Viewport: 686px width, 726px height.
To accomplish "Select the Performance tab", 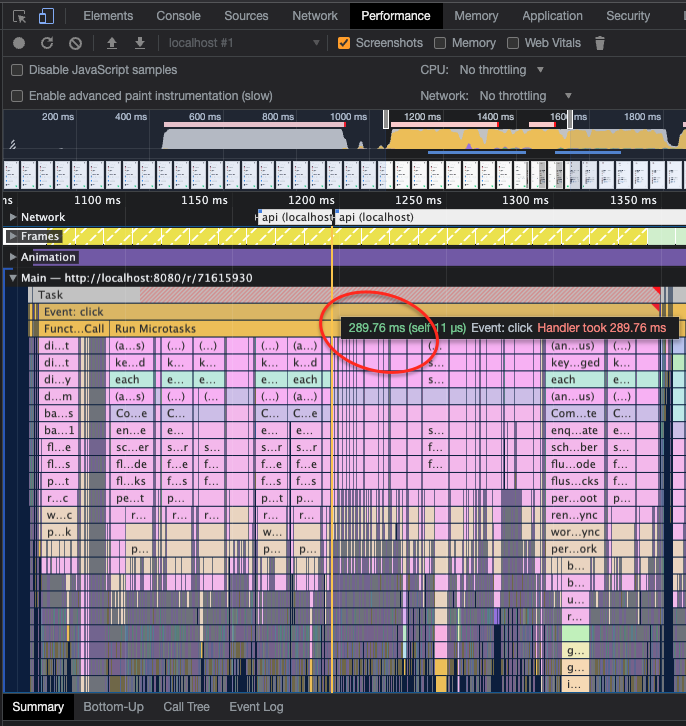I will tap(396, 16).
